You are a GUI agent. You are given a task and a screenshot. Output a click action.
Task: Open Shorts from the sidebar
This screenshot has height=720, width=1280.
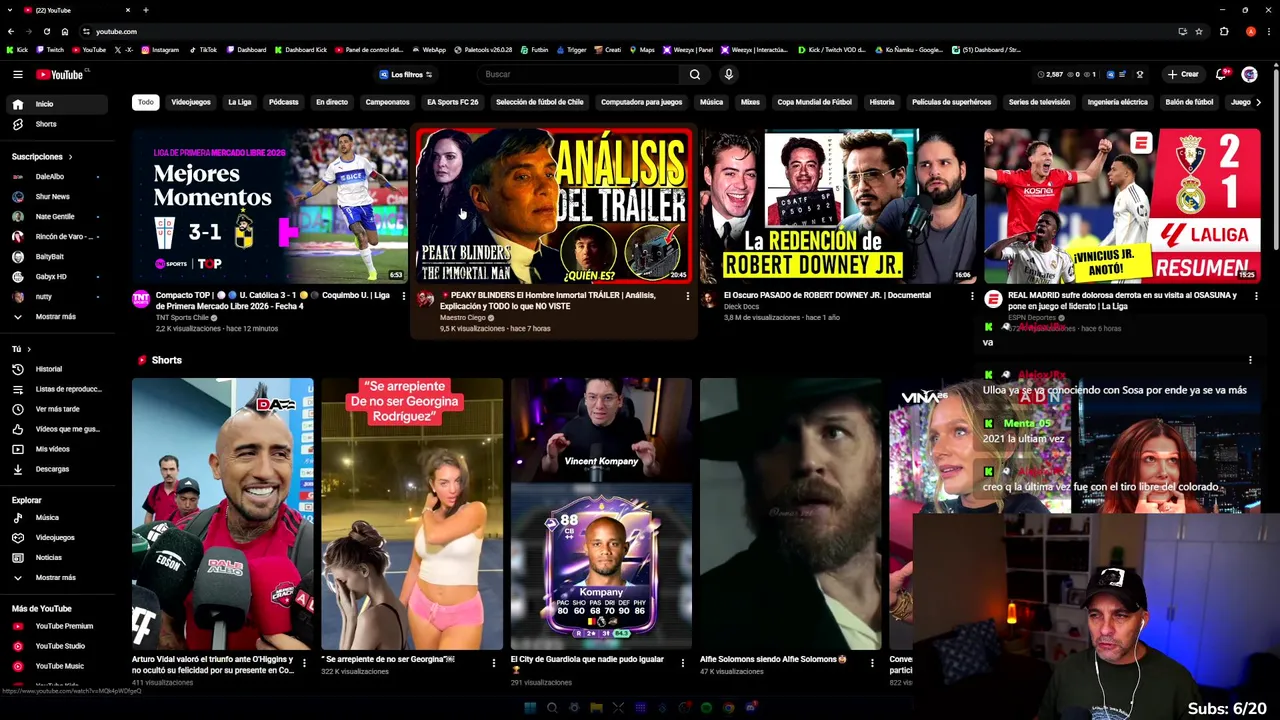click(x=58, y=124)
